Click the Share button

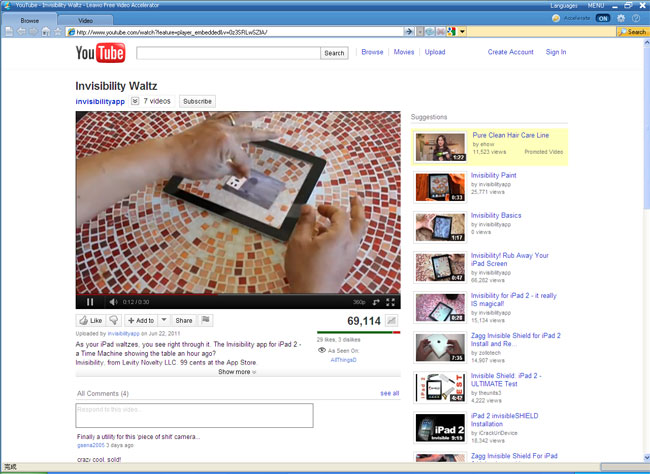click(184, 320)
